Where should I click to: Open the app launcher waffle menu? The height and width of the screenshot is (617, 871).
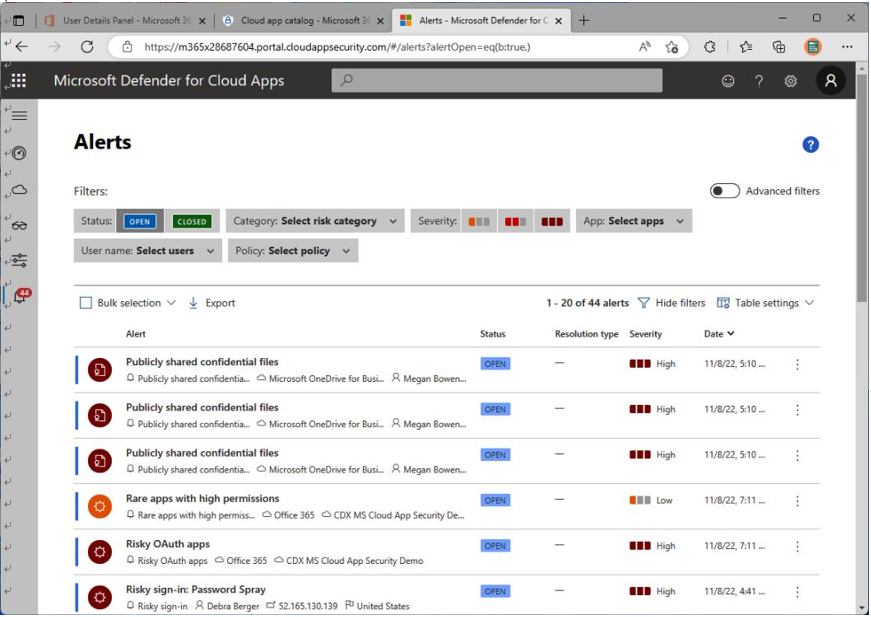tap(18, 81)
